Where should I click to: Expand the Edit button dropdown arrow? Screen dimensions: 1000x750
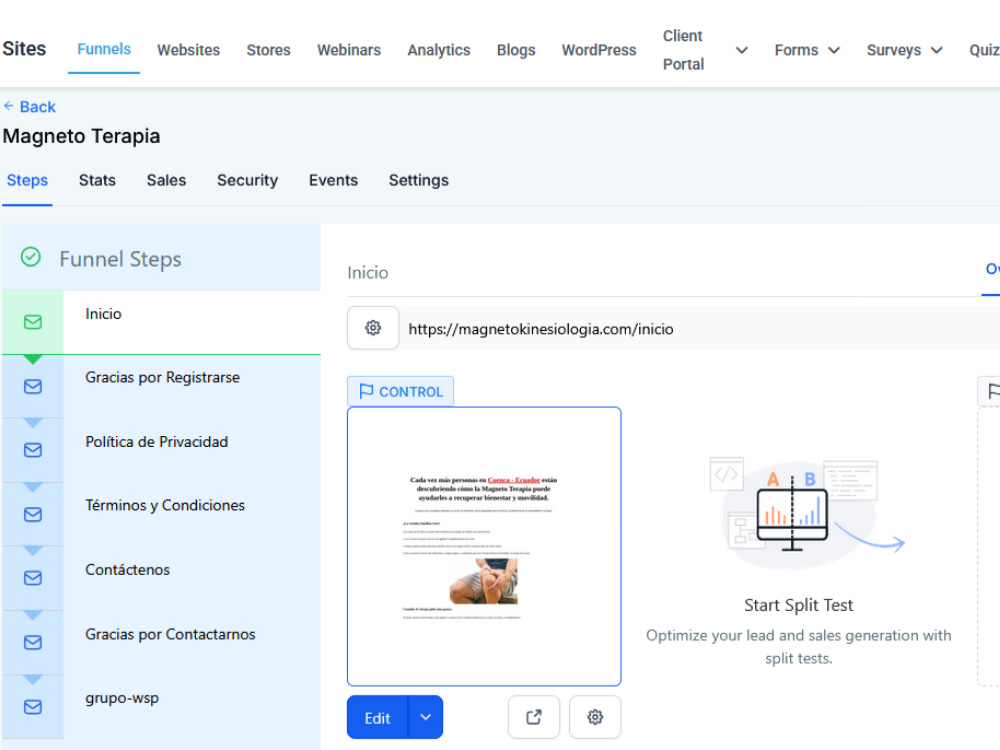[x=425, y=717]
